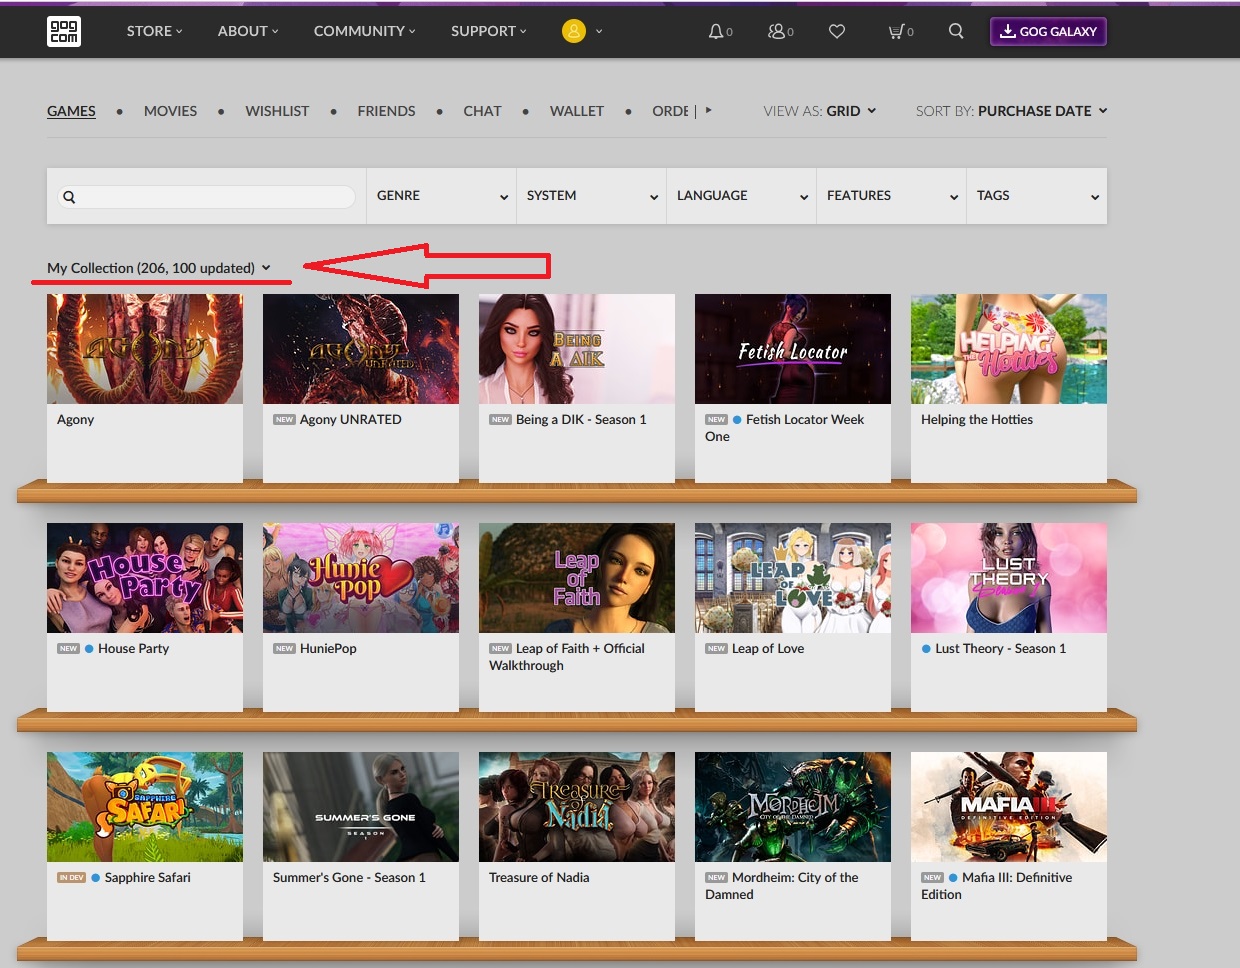Click the title Helping the Hotties
The width and height of the screenshot is (1240, 968).
click(977, 420)
